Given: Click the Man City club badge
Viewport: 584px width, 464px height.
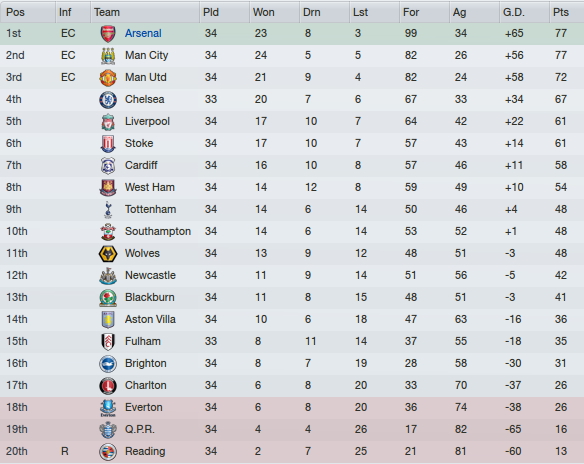Looking at the screenshot, I should (108, 55).
